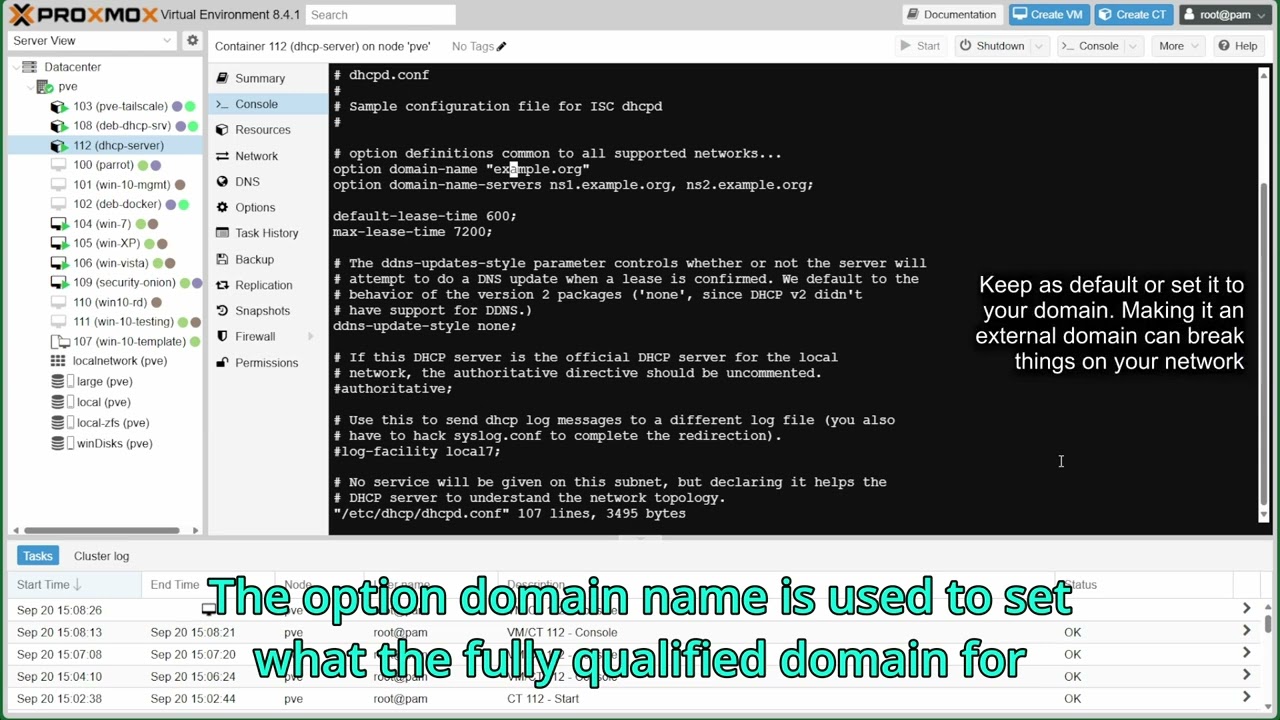Select VM 100 (parrot)
1280x720 pixels.
coord(103,165)
